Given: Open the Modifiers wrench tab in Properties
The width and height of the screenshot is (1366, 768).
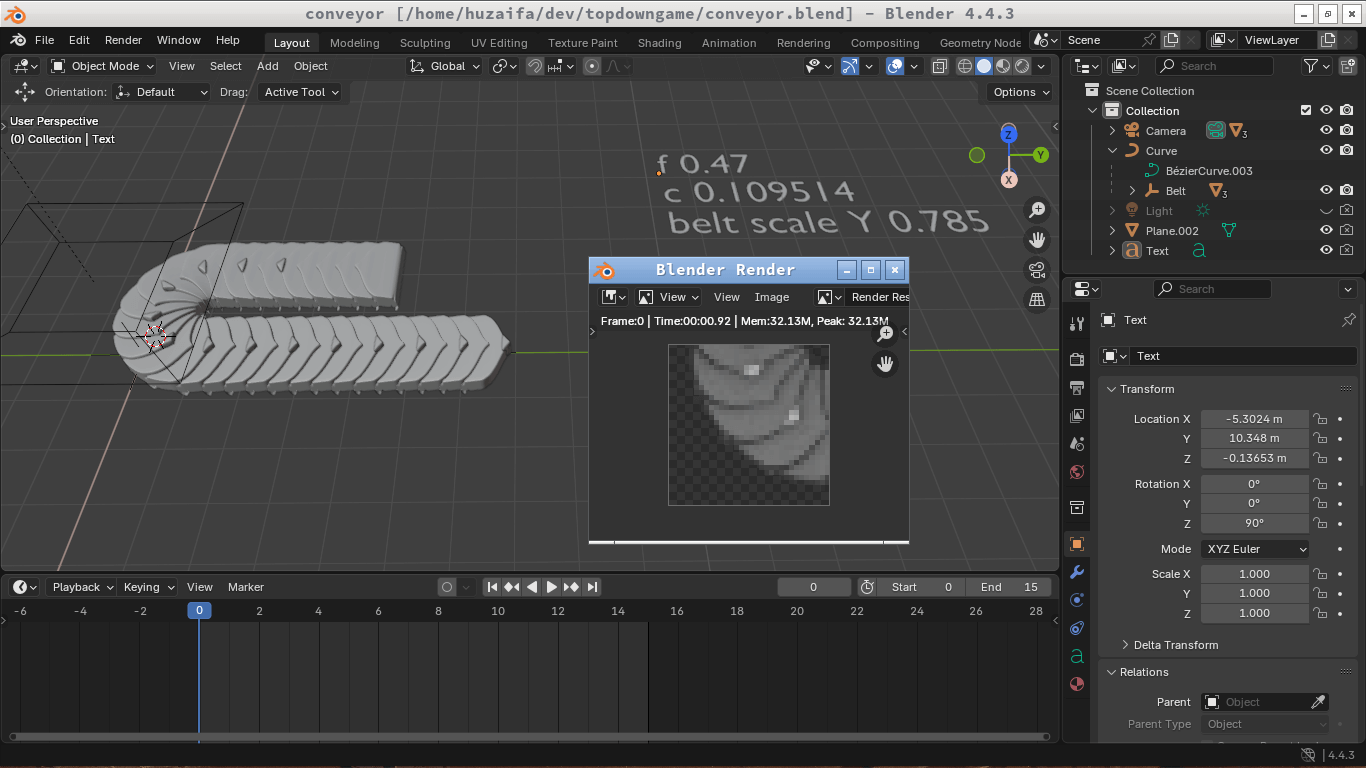Looking at the screenshot, I should [x=1077, y=572].
